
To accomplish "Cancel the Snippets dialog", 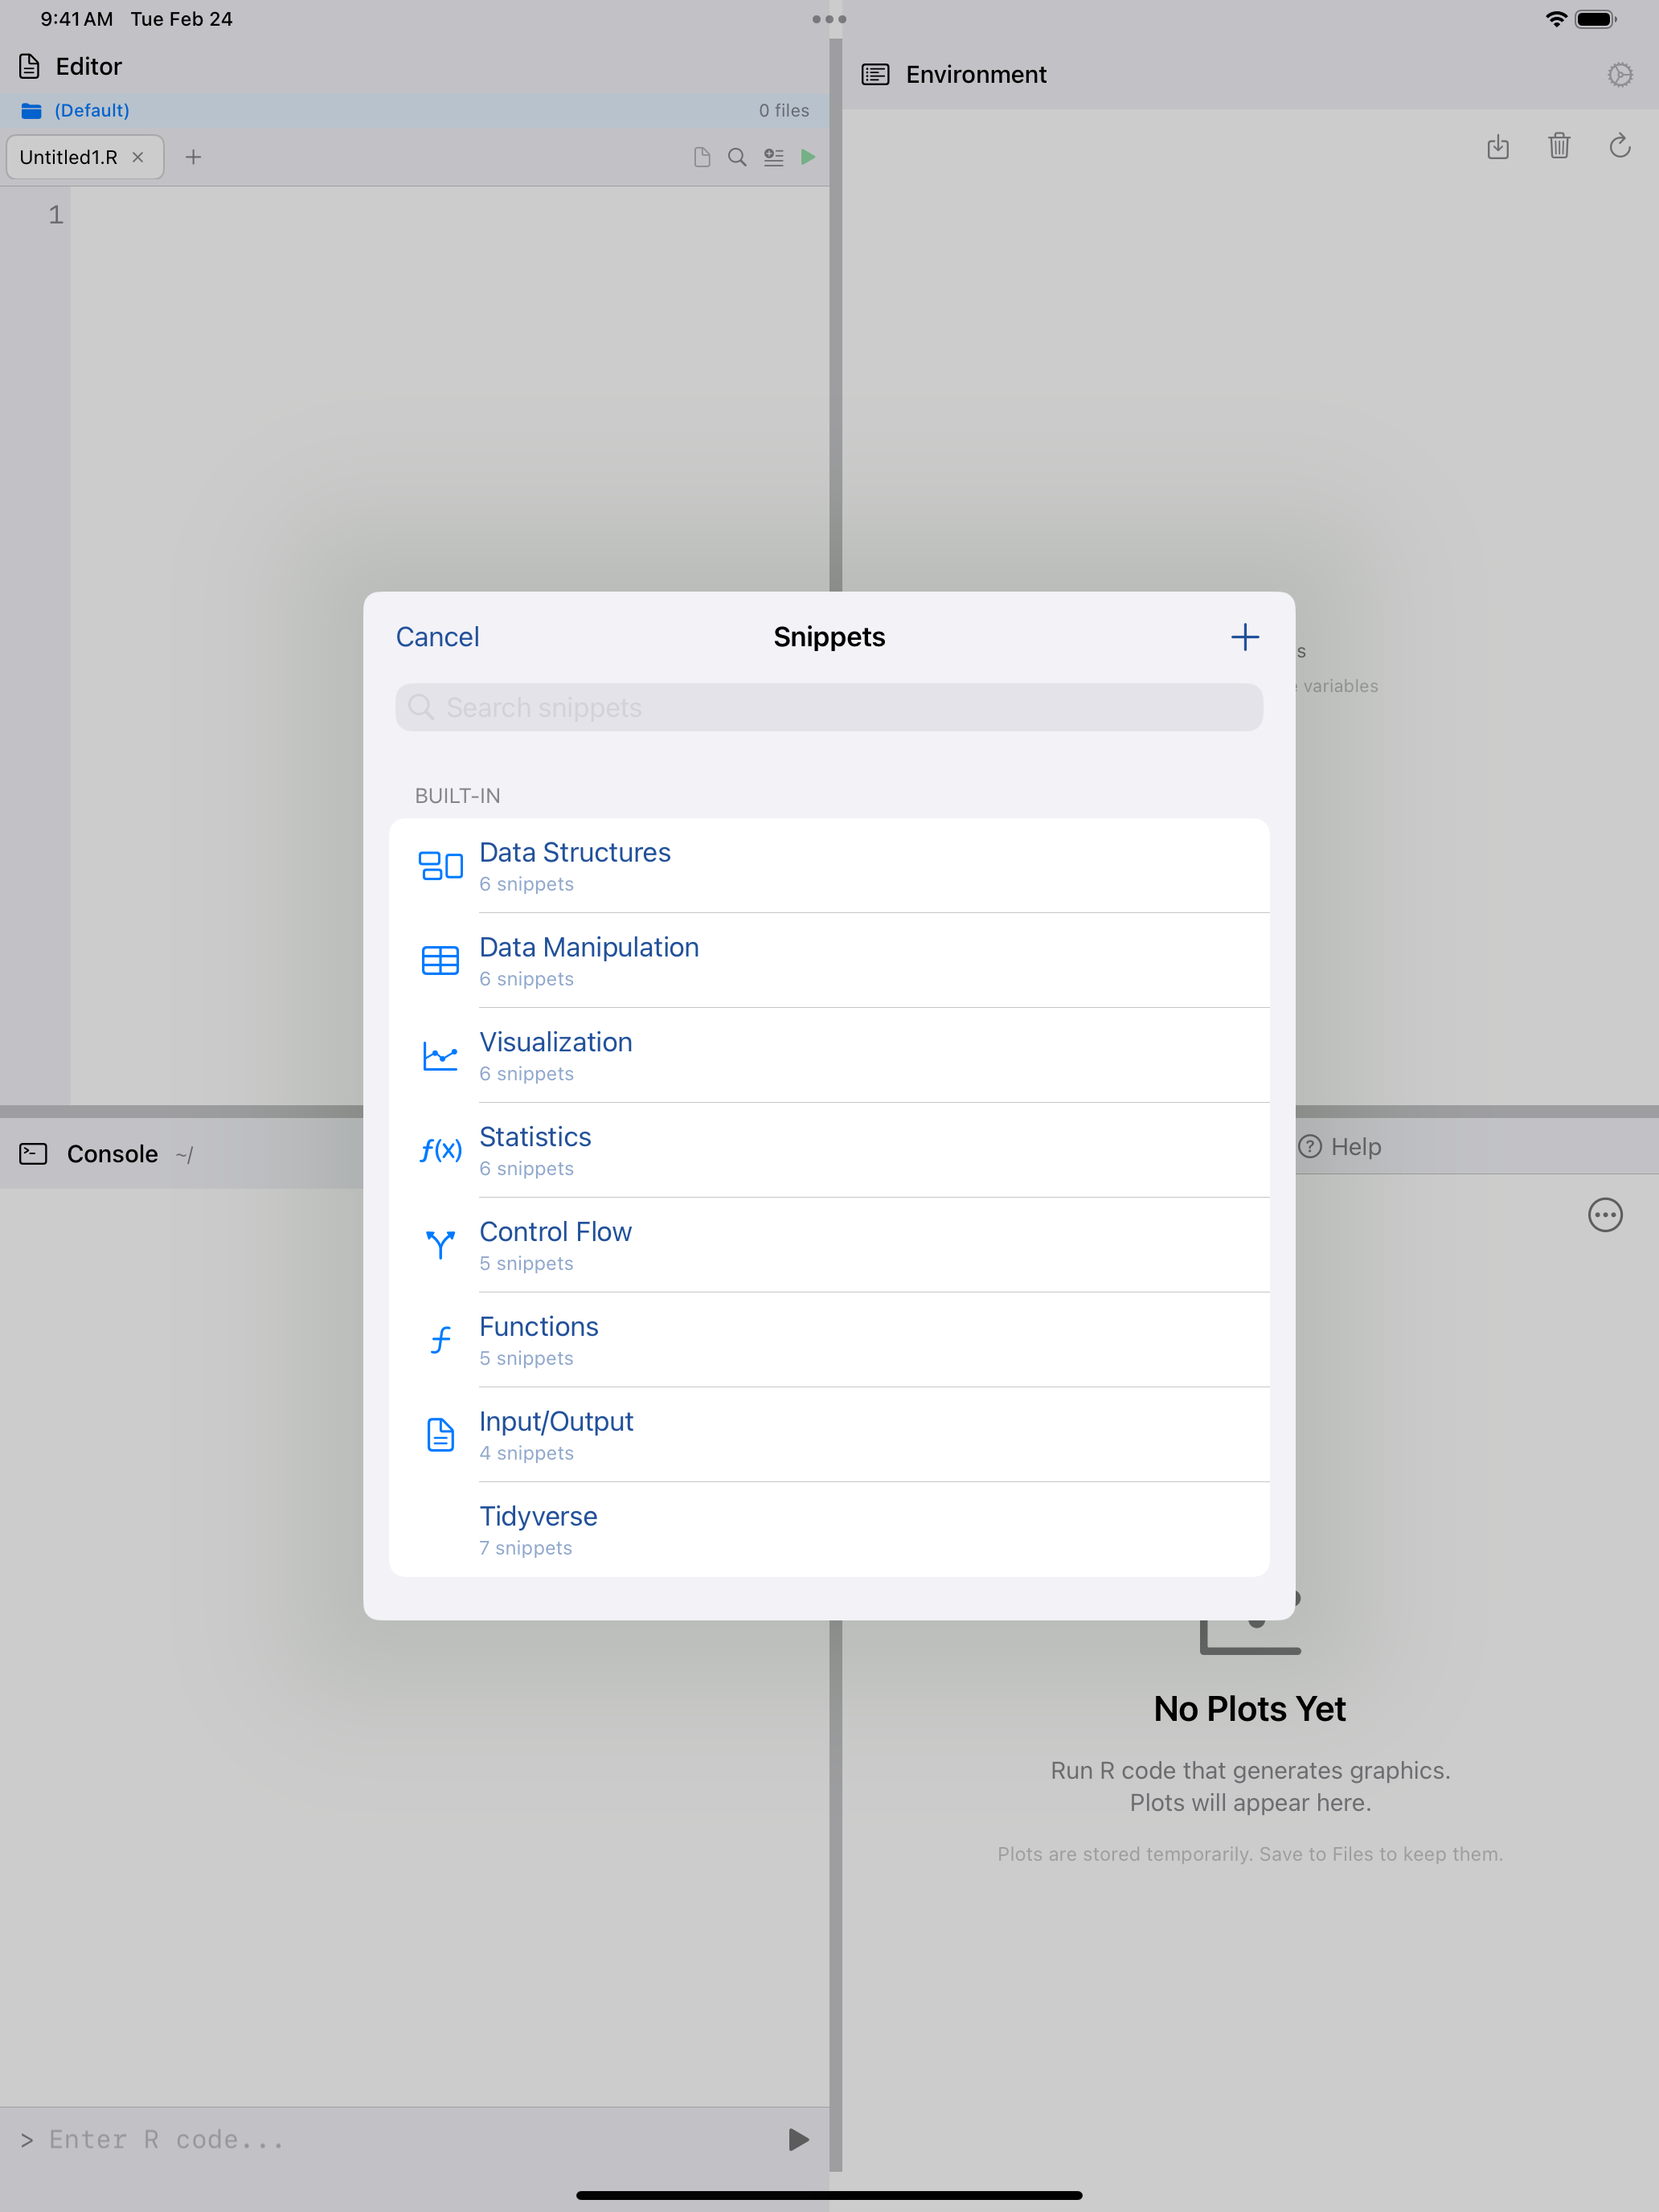I will [437, 636].
